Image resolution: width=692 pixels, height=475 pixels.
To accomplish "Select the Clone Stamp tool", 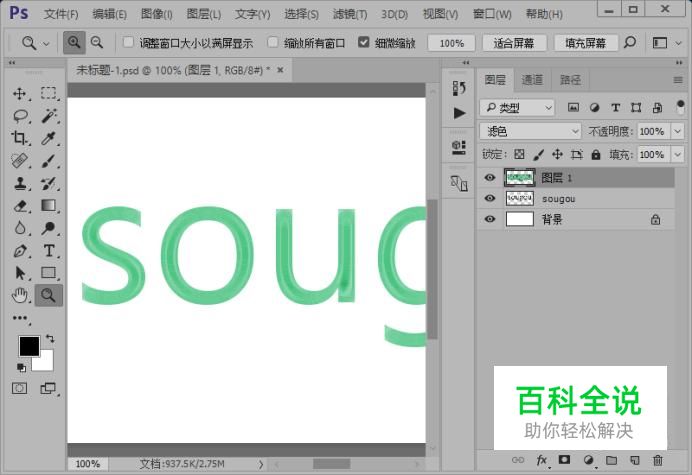I will coord(19,183).
